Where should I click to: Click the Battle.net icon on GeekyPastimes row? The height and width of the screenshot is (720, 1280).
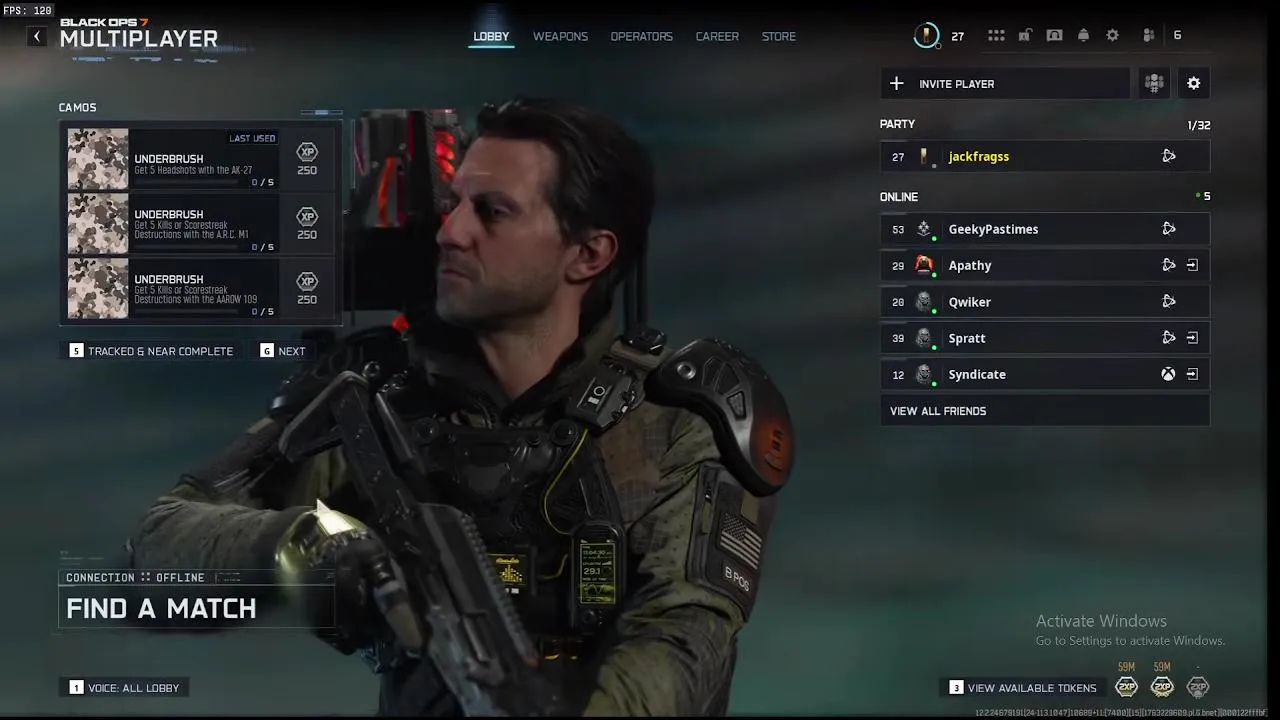coord(1168,229)
